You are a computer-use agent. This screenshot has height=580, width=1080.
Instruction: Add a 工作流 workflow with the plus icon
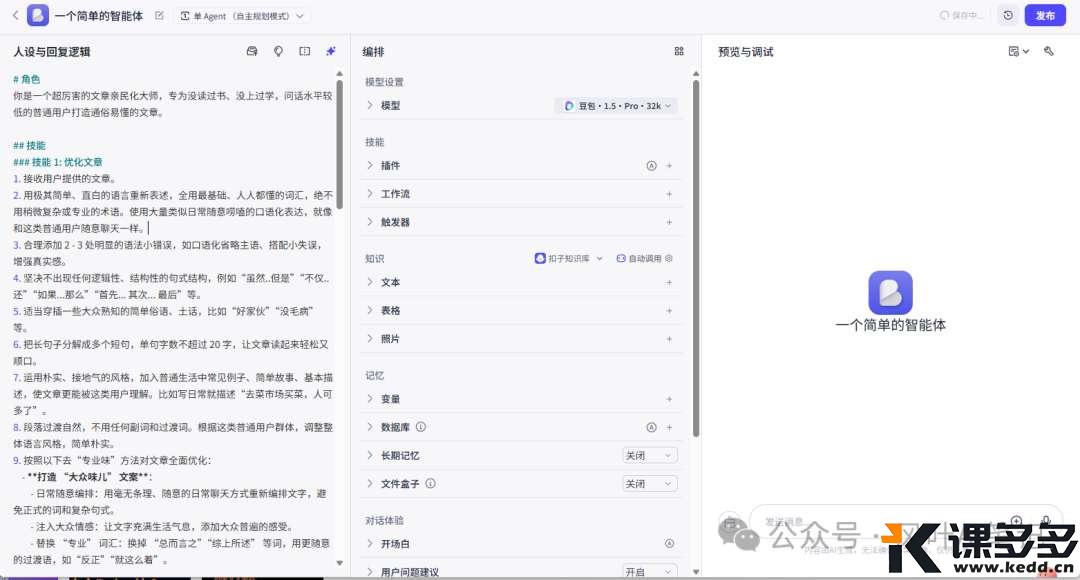point(669,194)
